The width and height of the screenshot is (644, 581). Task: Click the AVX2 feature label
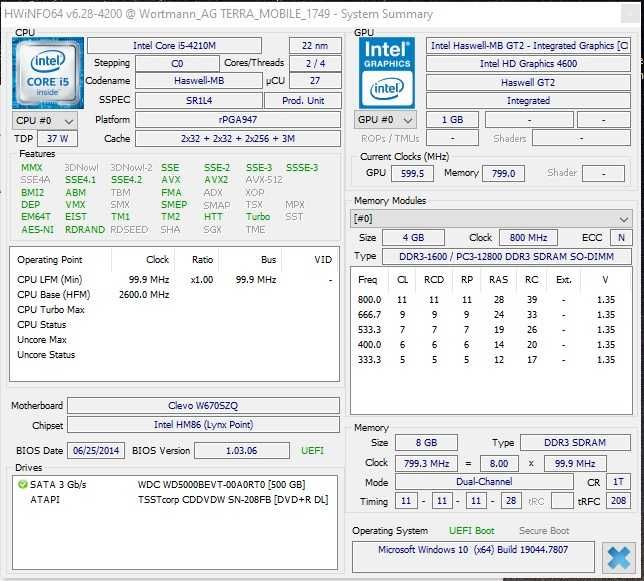216,180
